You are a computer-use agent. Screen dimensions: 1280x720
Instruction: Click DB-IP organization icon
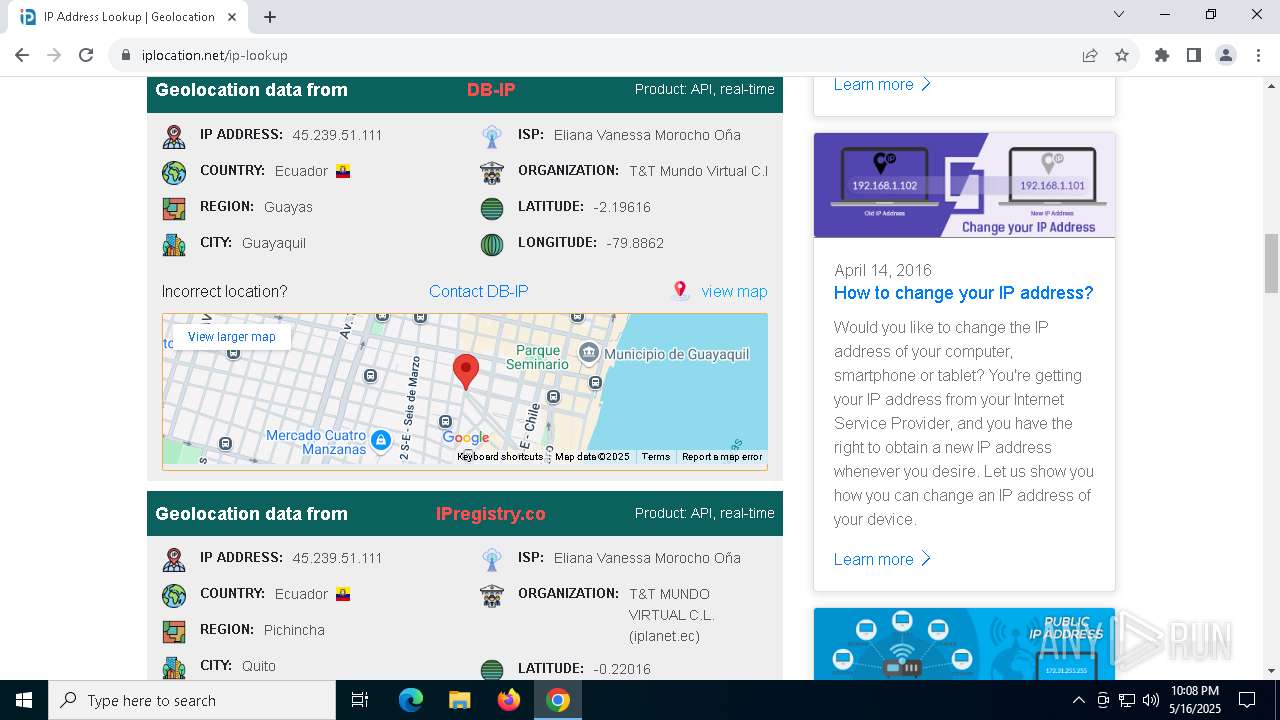[x=491, y=172]
